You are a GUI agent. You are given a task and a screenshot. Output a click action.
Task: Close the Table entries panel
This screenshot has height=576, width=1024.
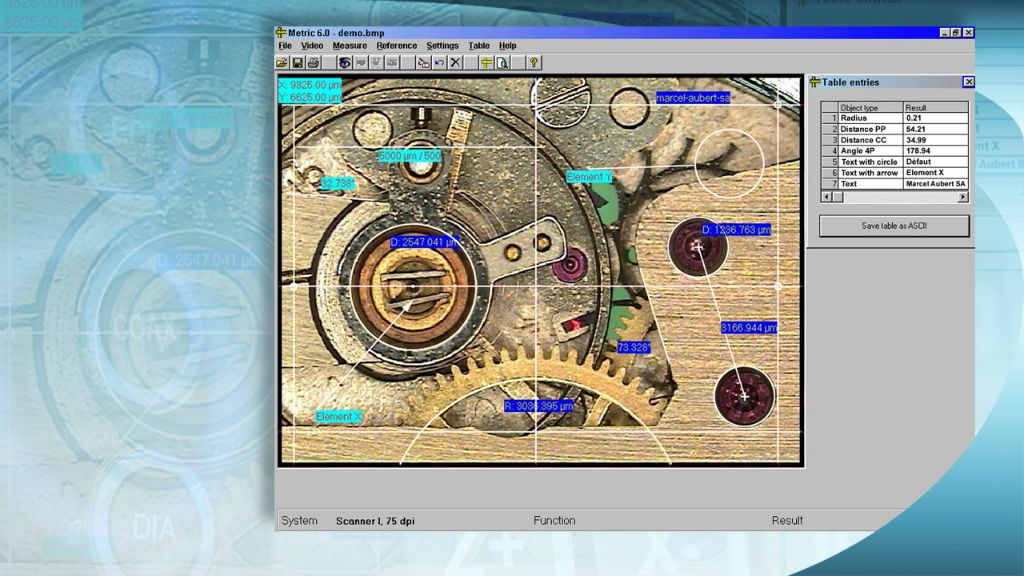tap(968, 82)
